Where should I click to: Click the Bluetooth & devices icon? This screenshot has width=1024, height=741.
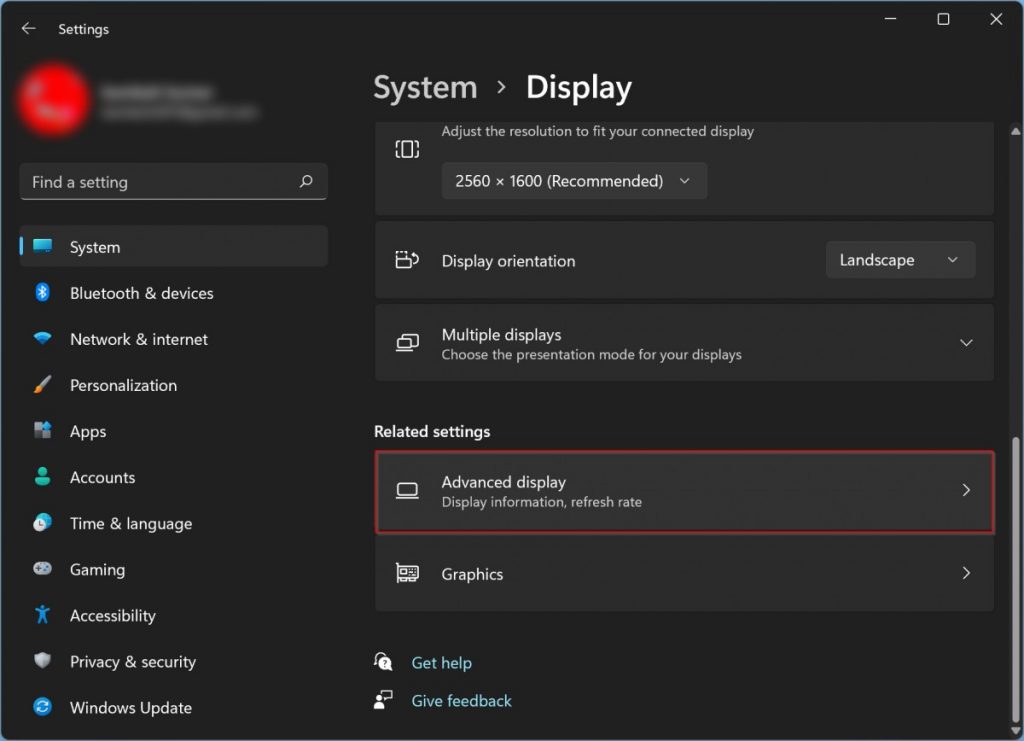(x=44, y=293)
